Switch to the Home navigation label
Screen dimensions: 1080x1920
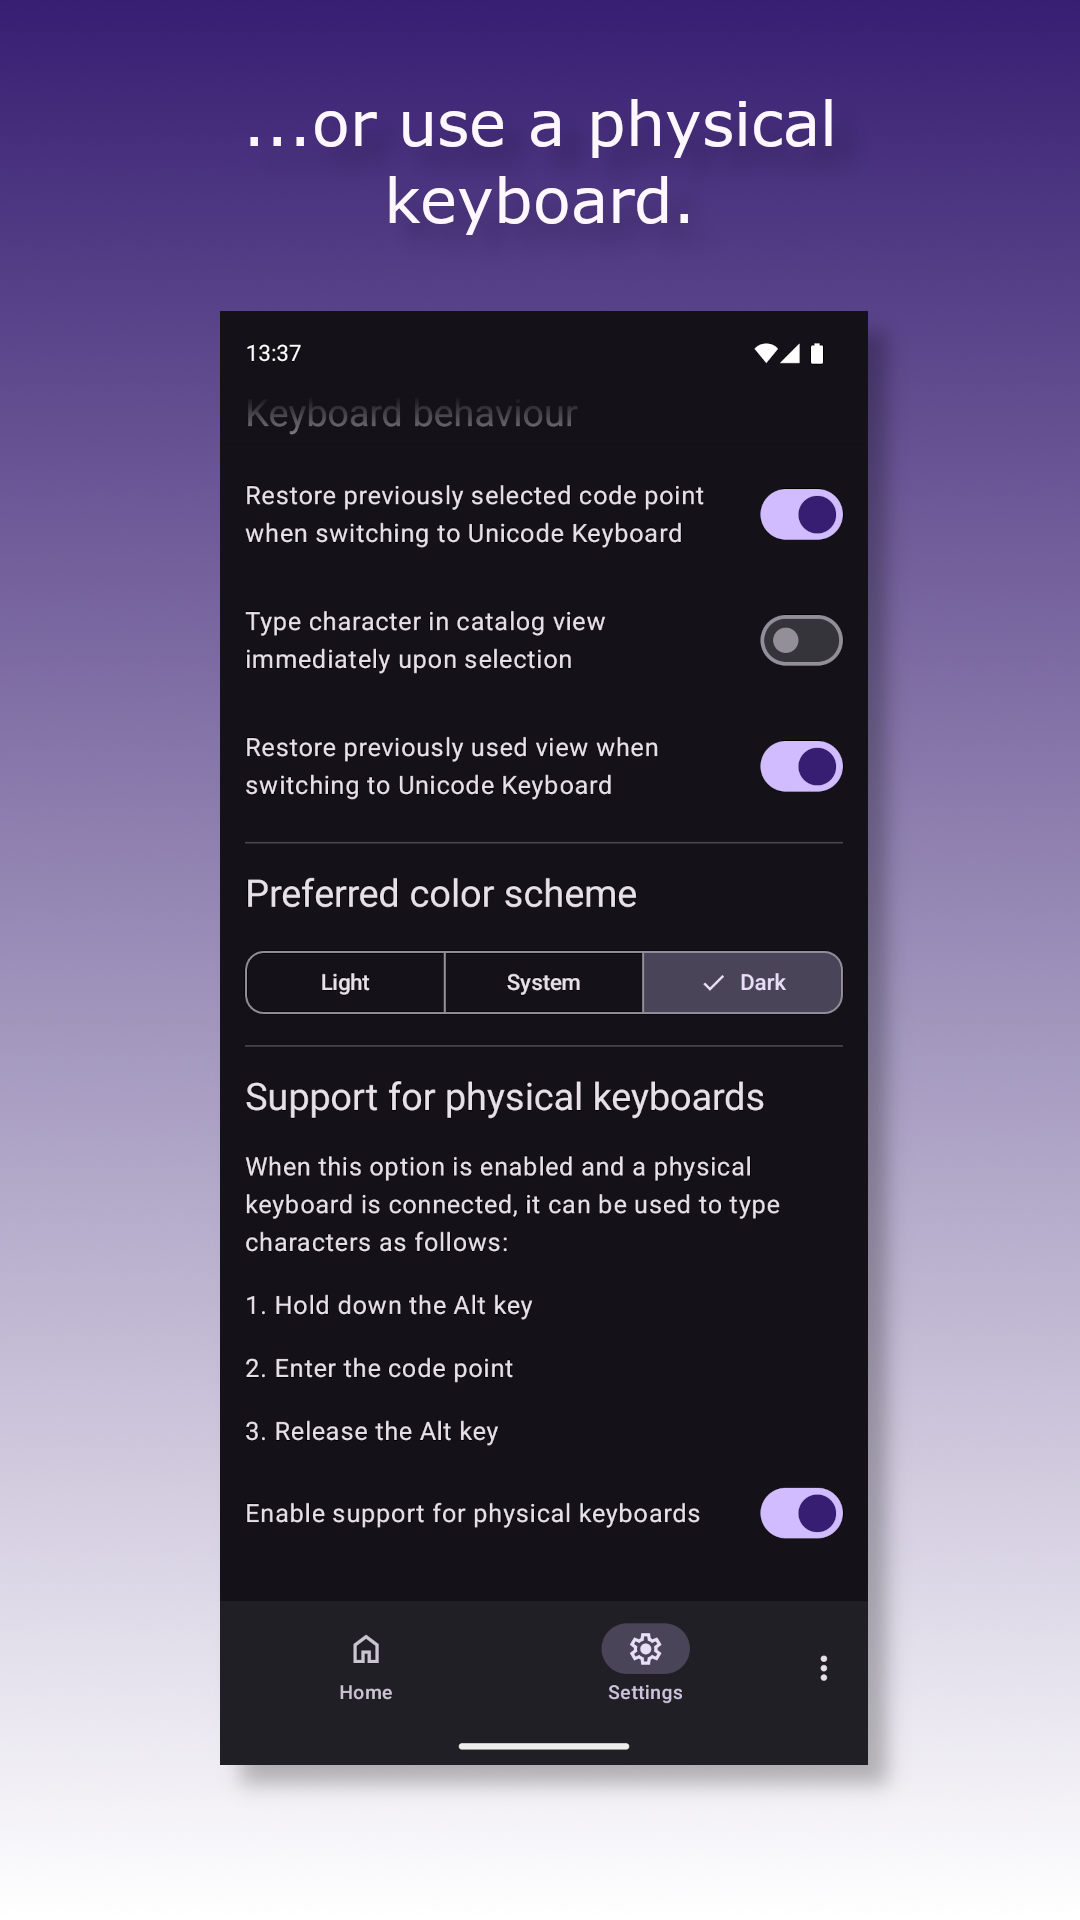pos(366,1692)
